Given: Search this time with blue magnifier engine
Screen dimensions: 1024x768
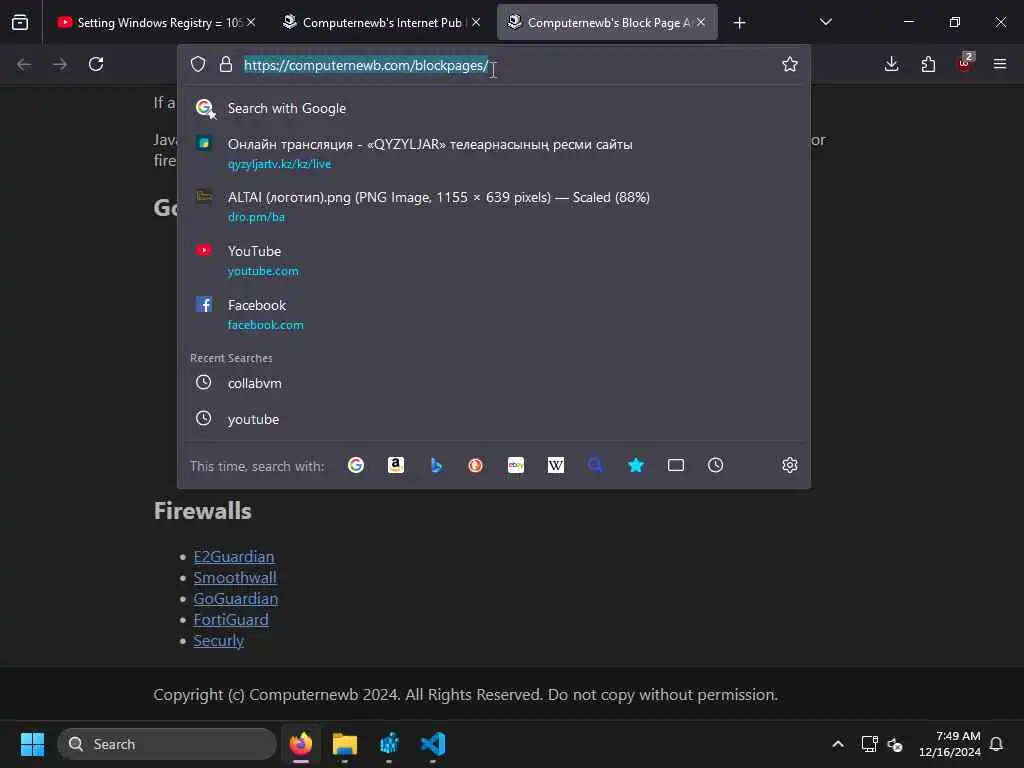Looking at the screenshot, I should click(x=596, y=465).
